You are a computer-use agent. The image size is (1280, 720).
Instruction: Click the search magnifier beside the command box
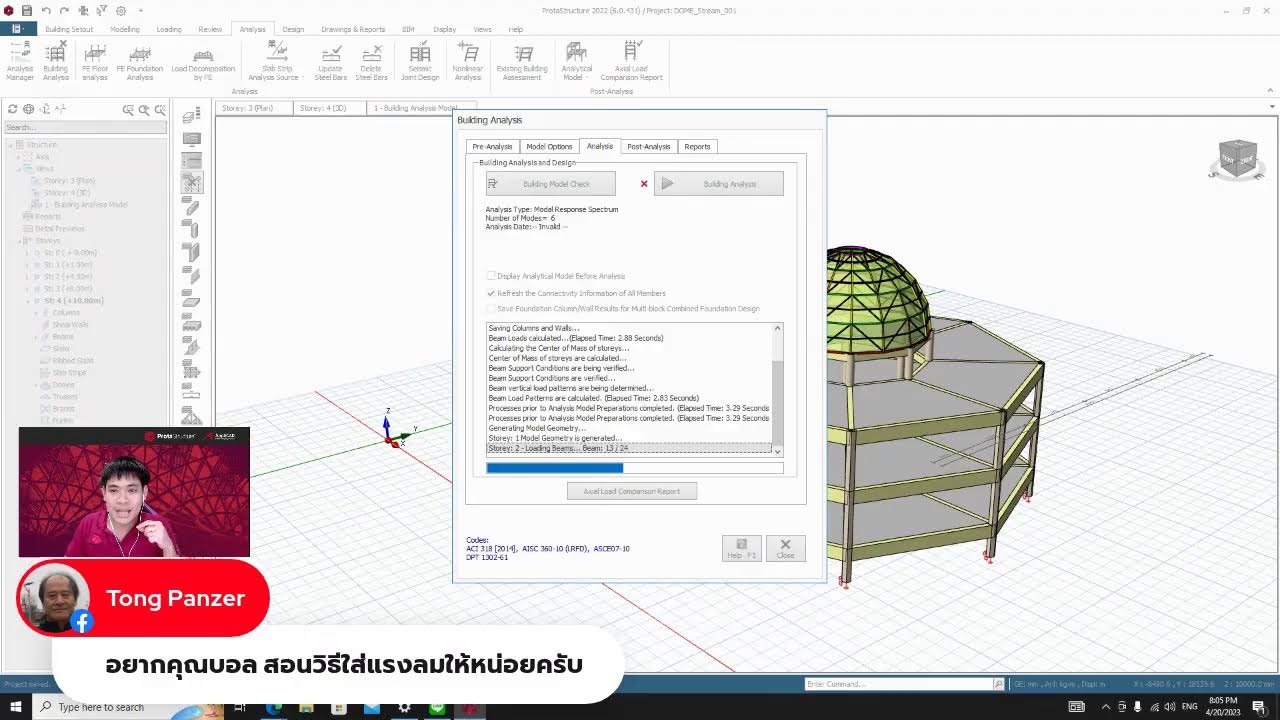coord(998,684)
